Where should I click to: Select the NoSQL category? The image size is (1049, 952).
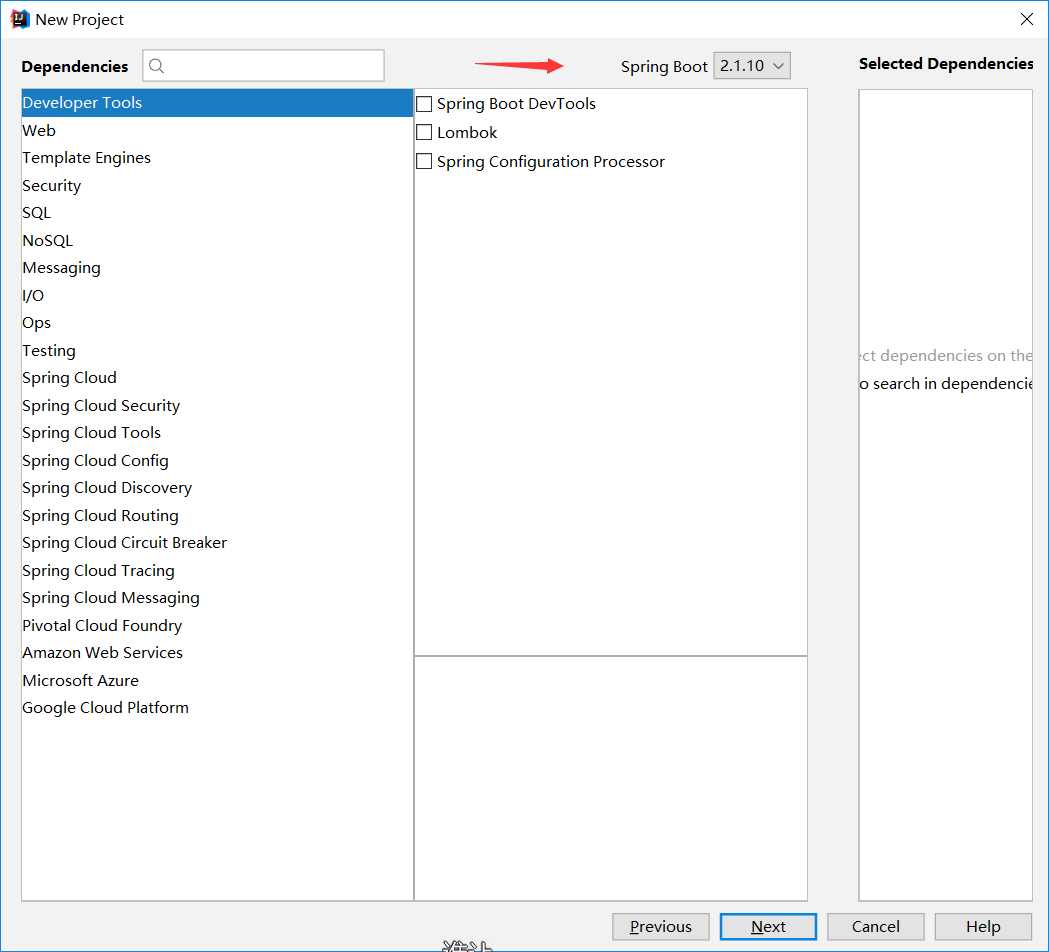click(217, 240)
